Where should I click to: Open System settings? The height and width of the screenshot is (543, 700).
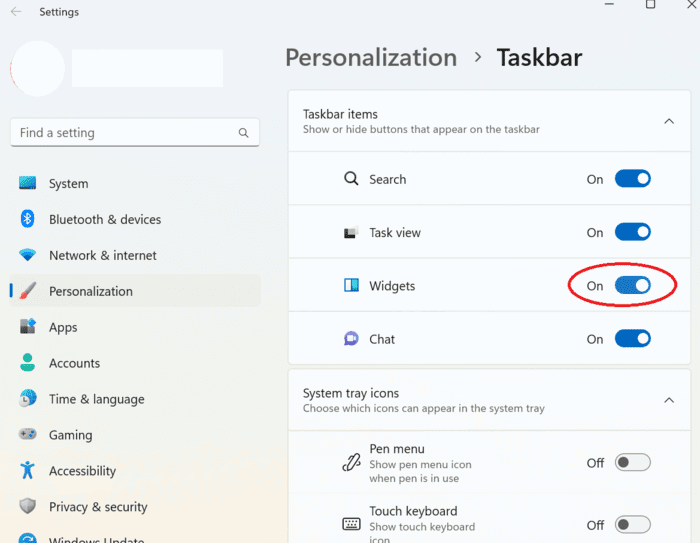(135, 183)
